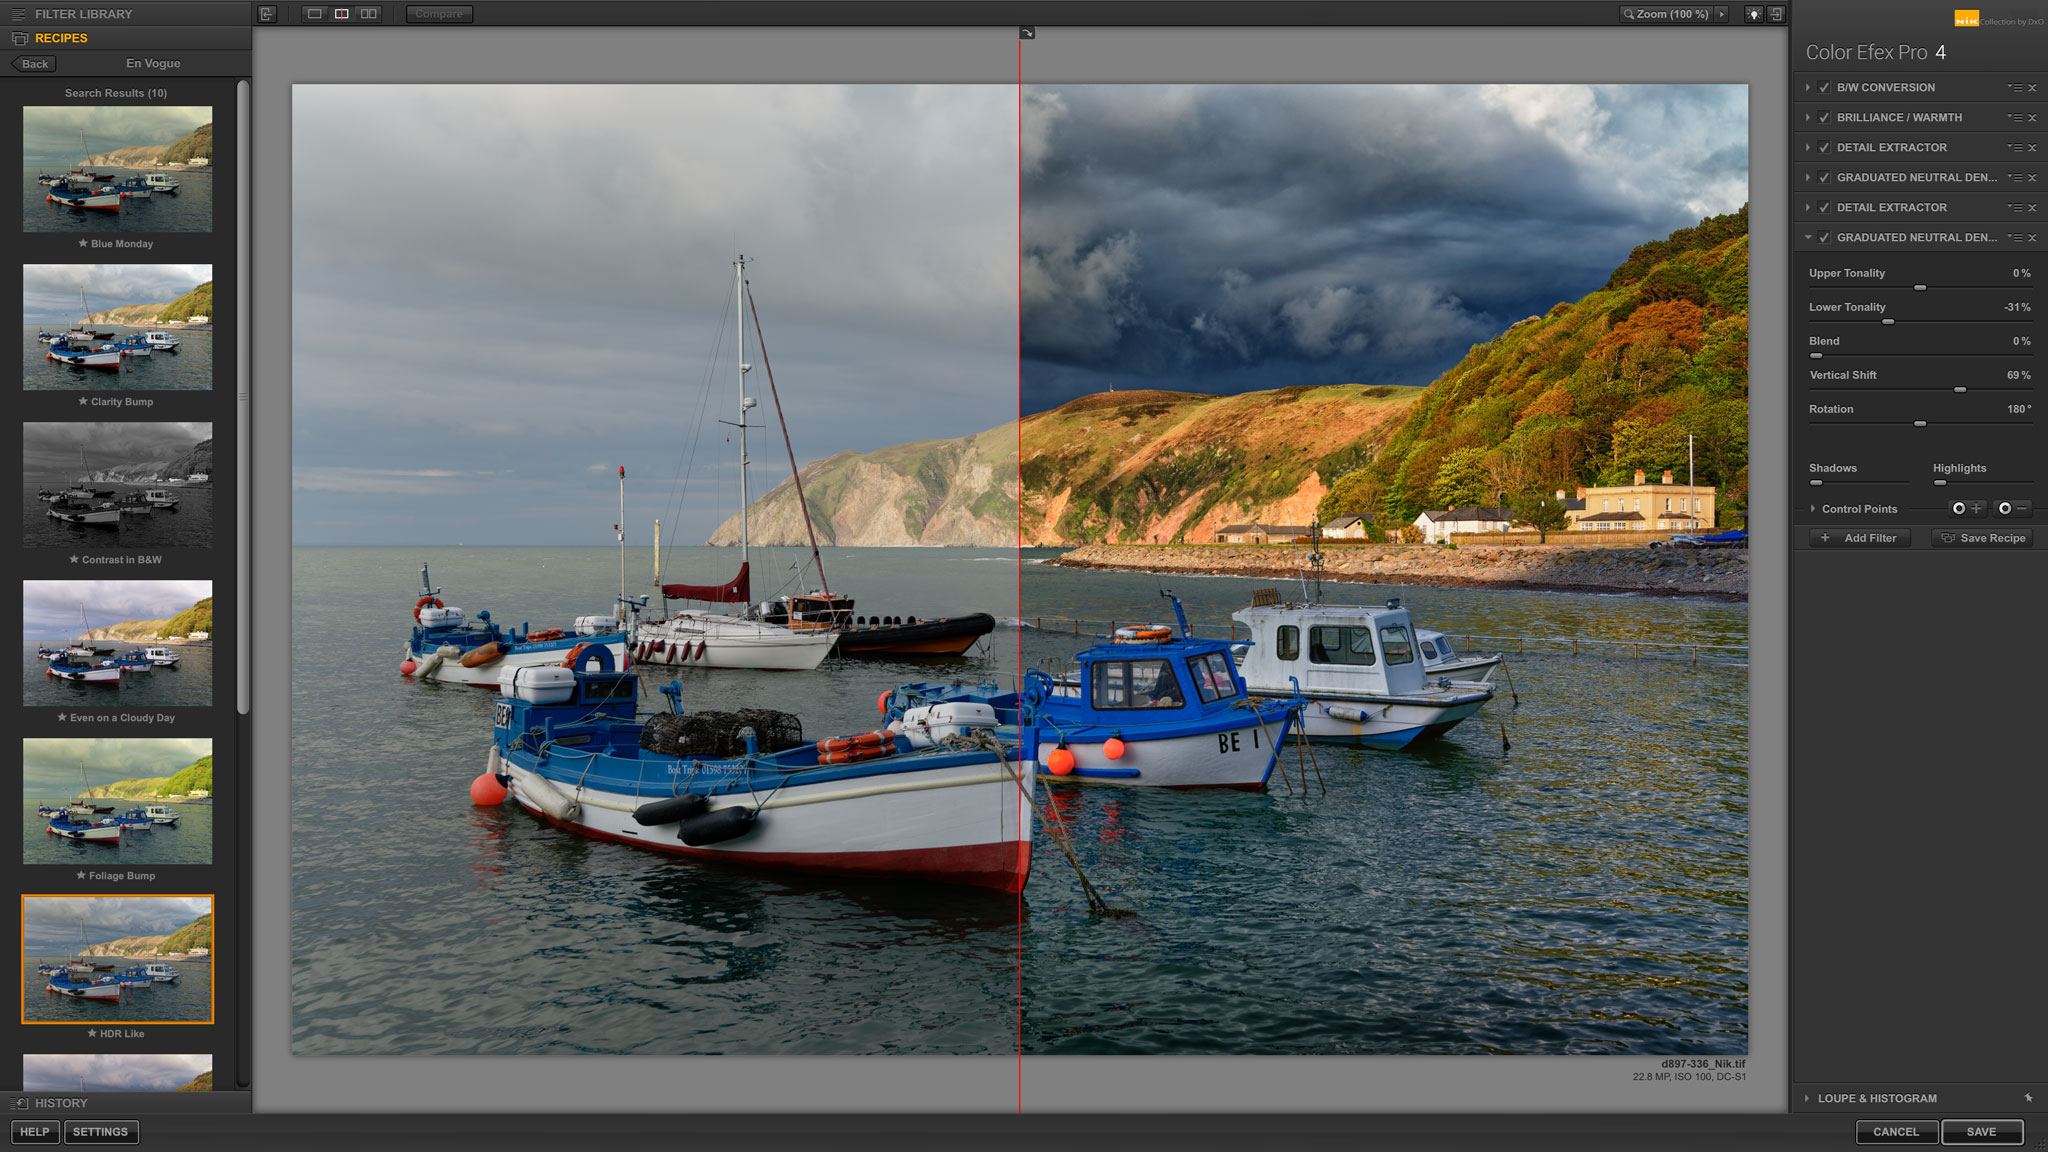Remove the expanded Graduated Neutral Density filter

pos(2032,238)
